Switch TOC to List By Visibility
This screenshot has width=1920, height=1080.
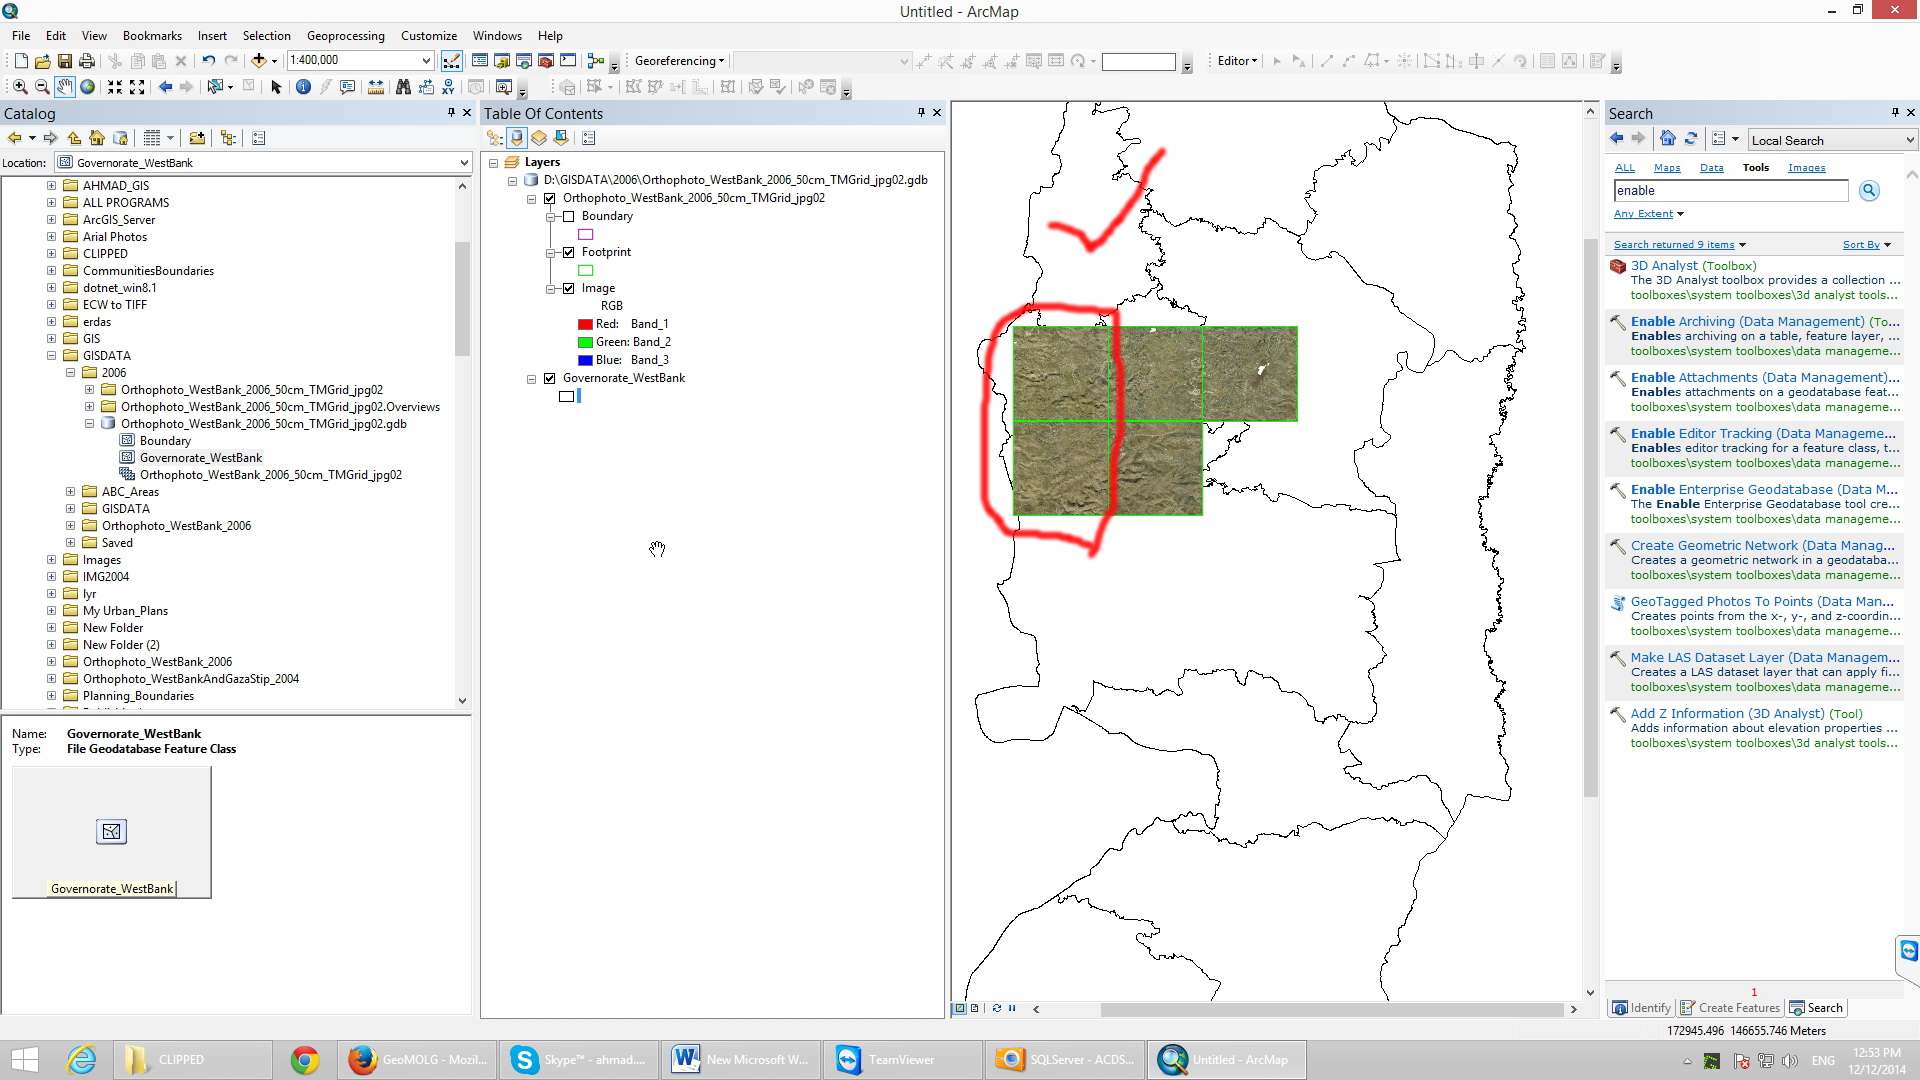click(539, 138)
